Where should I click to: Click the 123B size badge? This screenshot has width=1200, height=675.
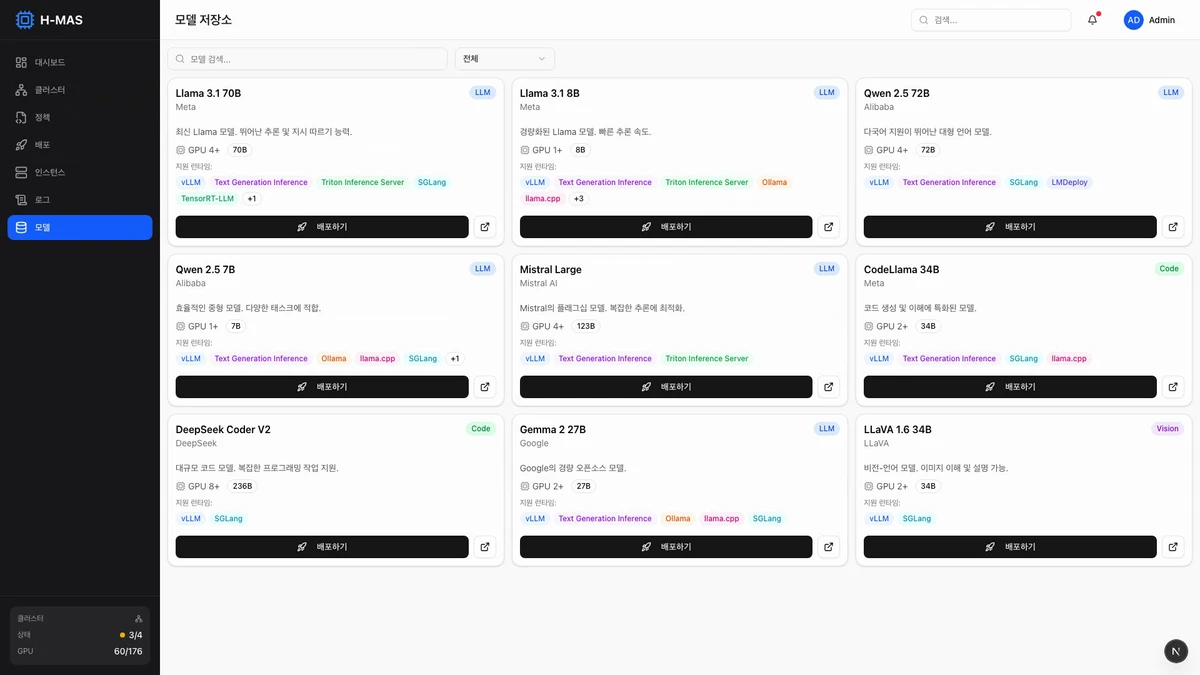click(x=586, y=326)
